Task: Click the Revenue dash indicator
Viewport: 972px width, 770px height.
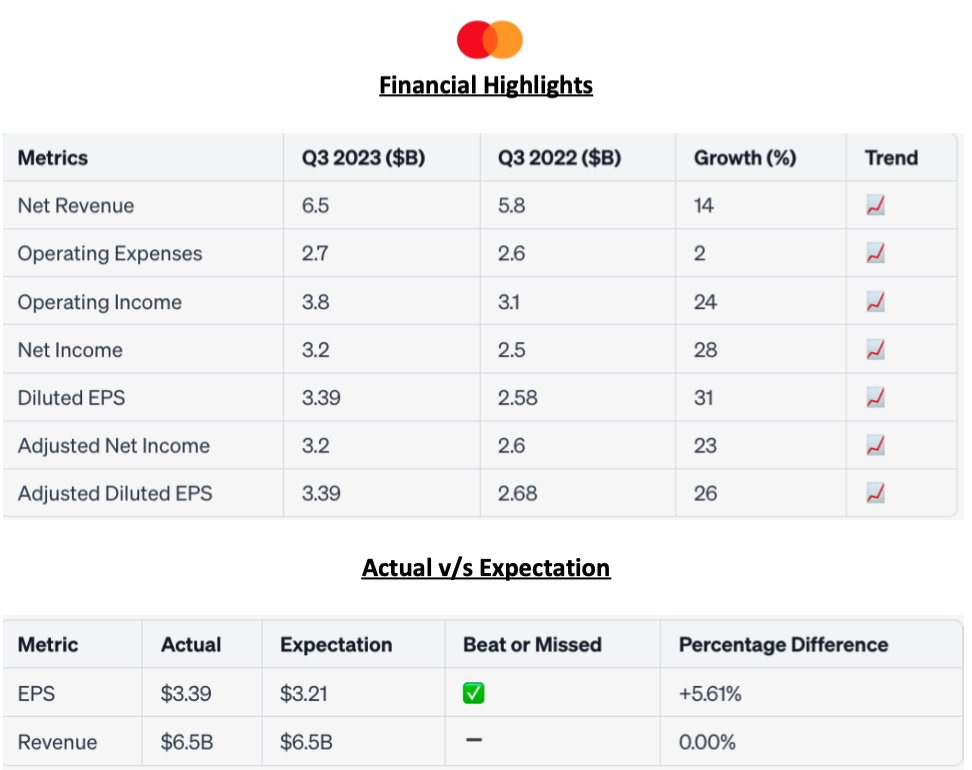Action: click(x=474, y=741)
